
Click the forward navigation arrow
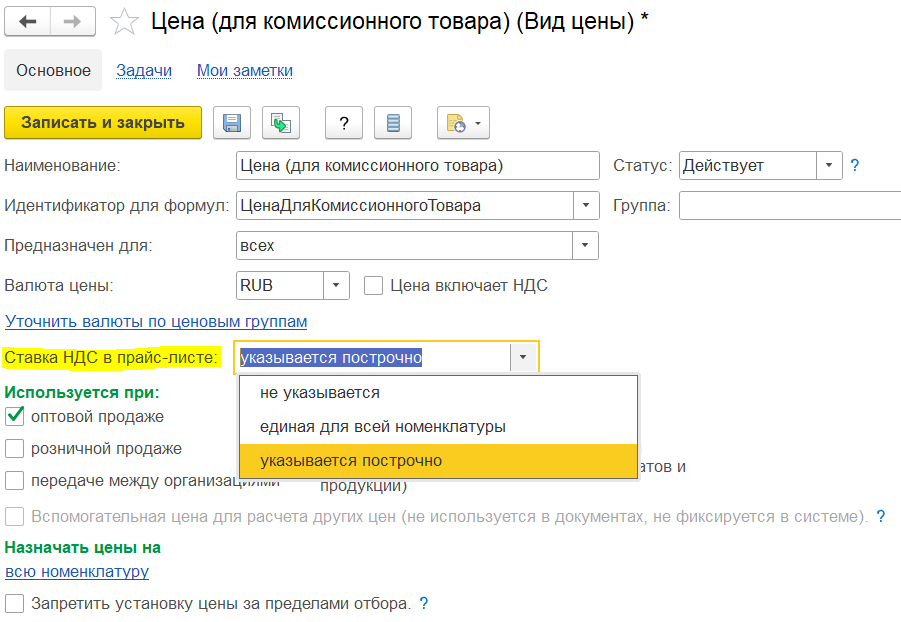click(x=73, y=21)
